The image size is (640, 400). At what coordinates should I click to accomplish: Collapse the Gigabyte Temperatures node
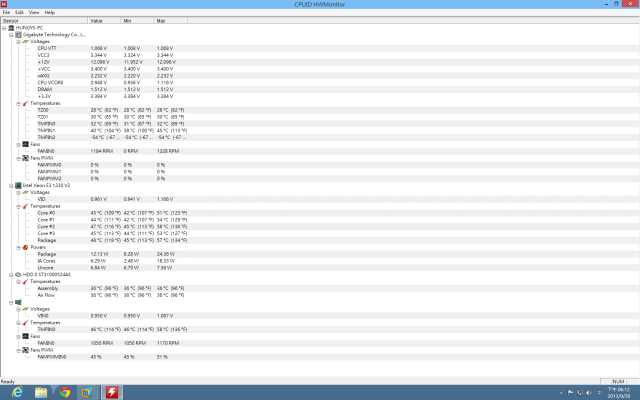(18, 103)
